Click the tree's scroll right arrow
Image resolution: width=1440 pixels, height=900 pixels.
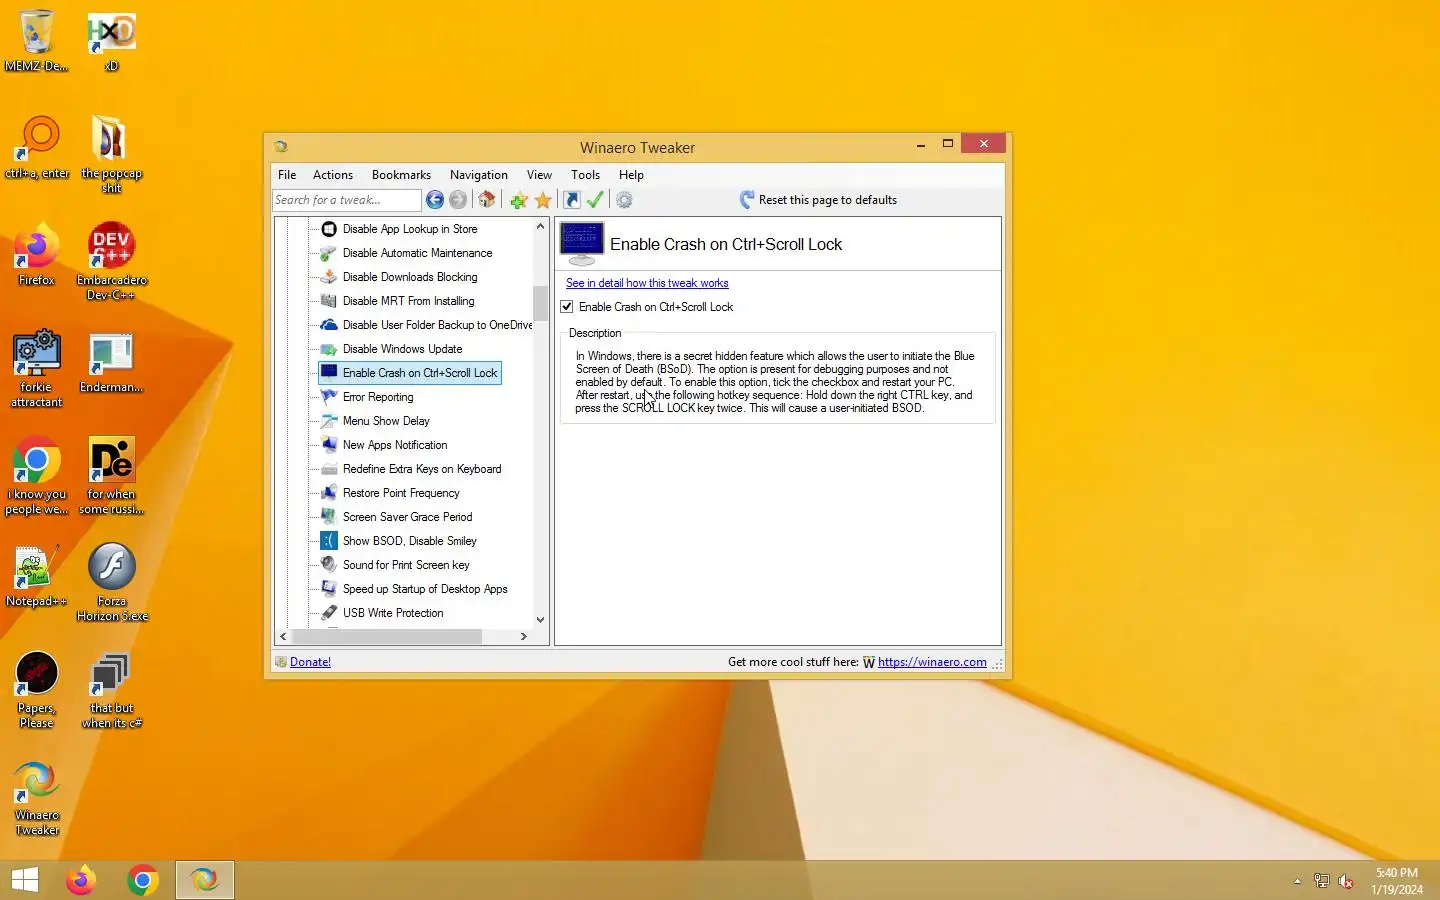[x=524, y=636]
